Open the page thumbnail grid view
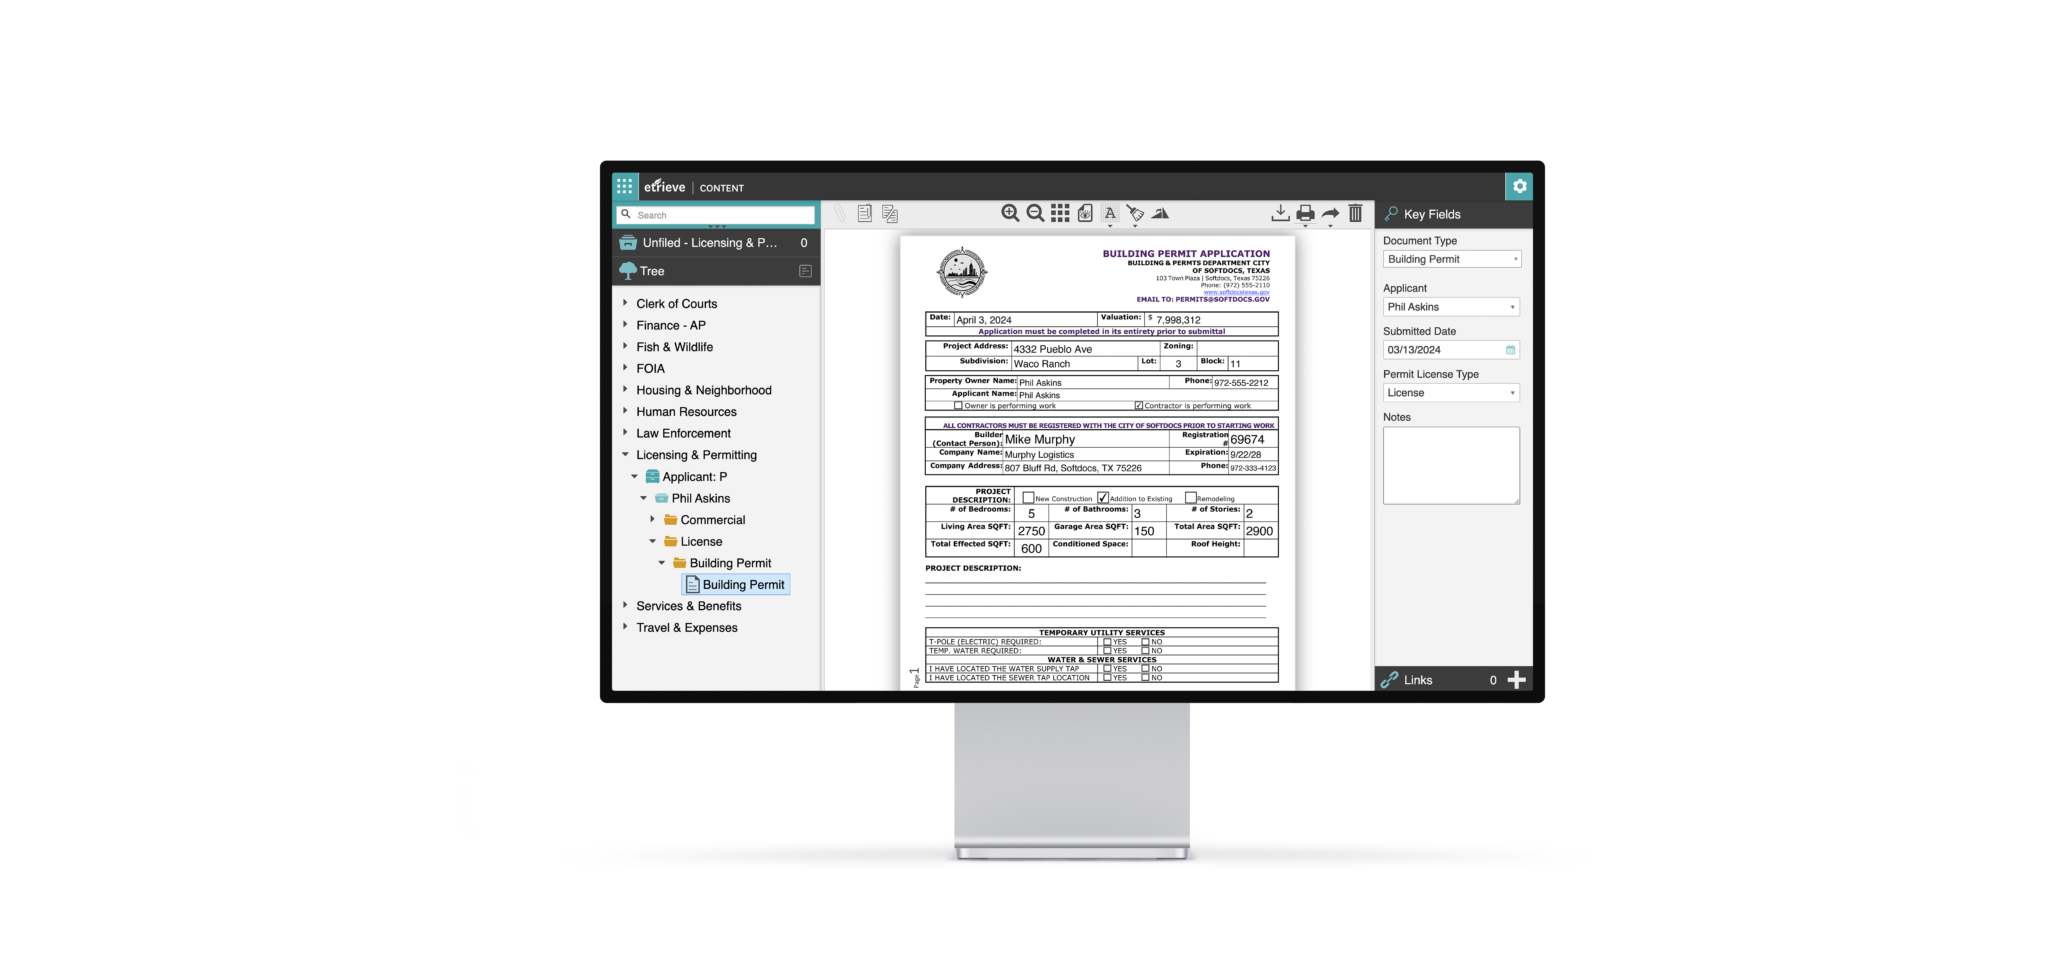This screenshot has width=2048, height=962. (x=1060, y=212)
